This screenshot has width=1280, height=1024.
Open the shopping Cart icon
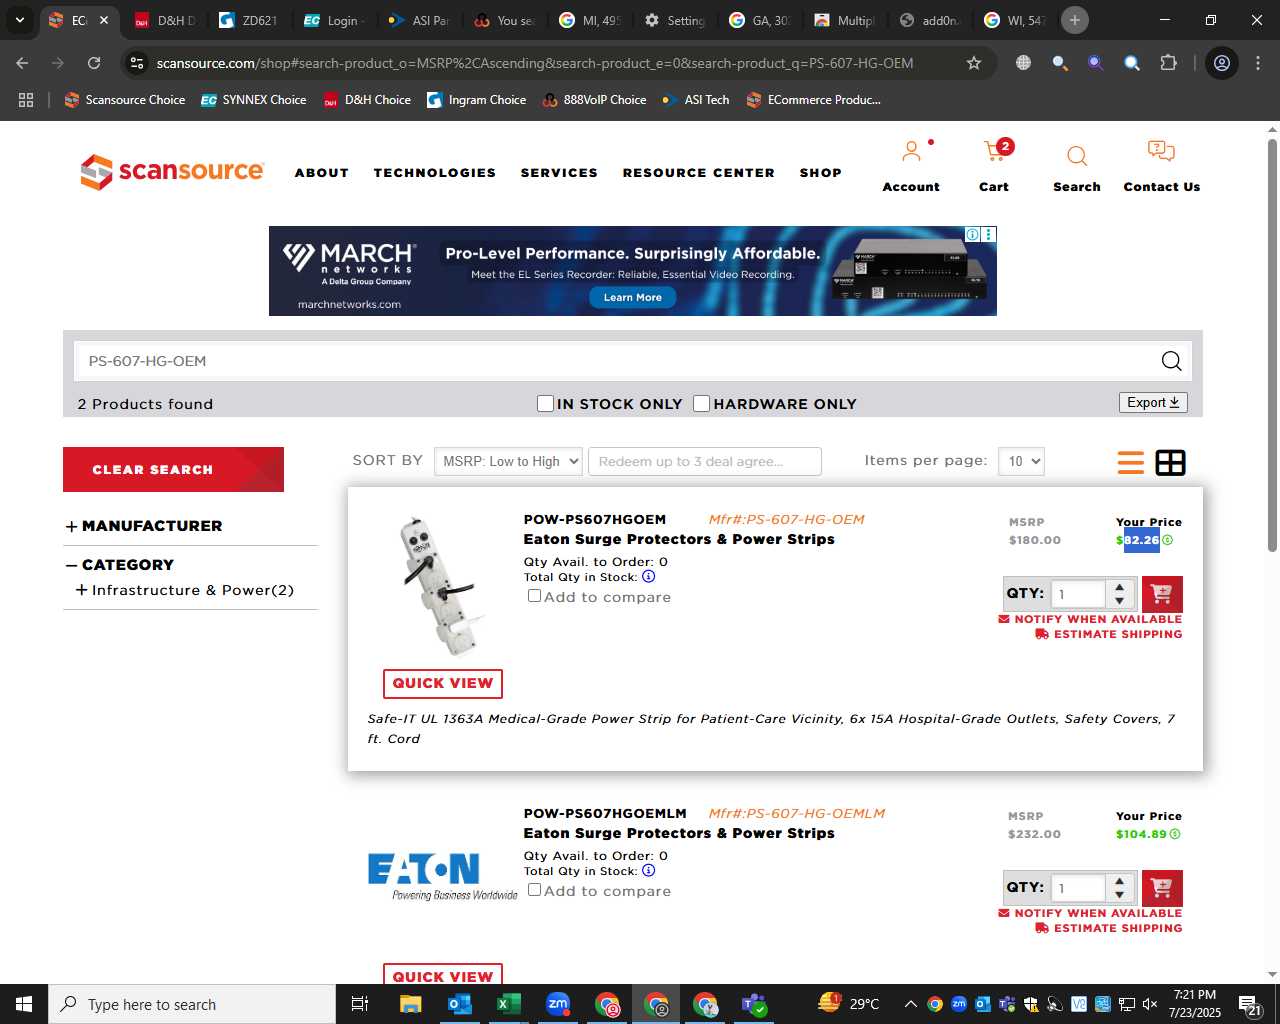click(994, 152)
